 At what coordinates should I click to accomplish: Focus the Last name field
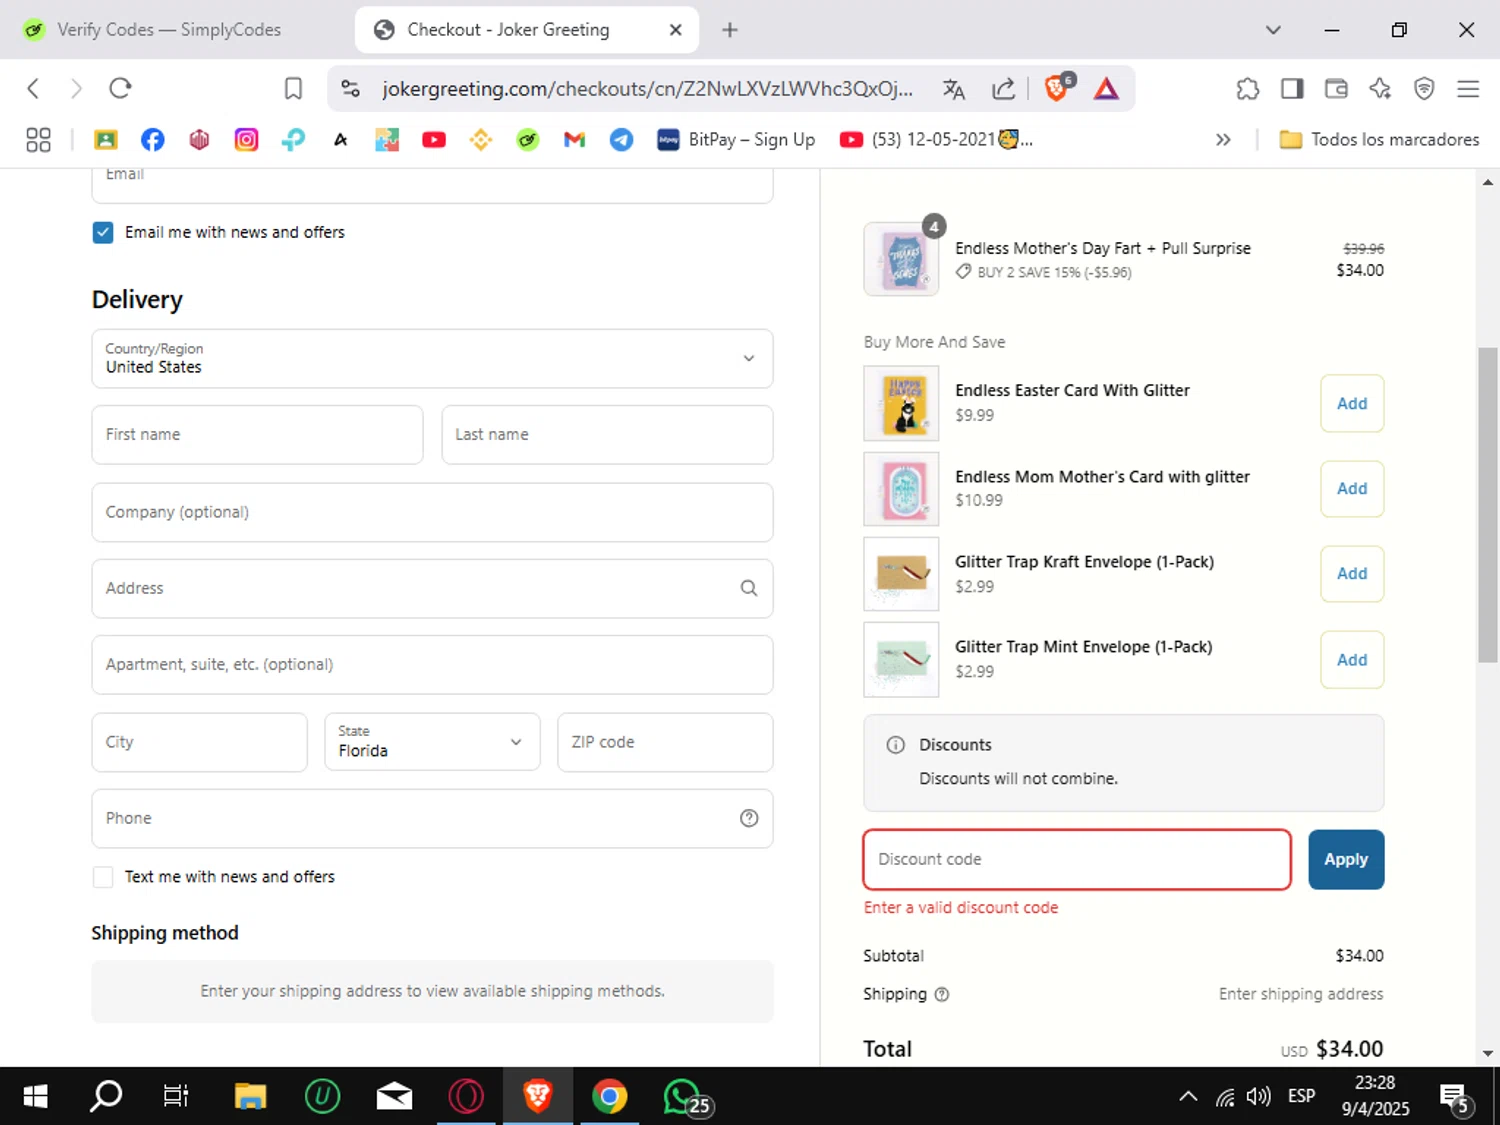(x=607, y=435)
